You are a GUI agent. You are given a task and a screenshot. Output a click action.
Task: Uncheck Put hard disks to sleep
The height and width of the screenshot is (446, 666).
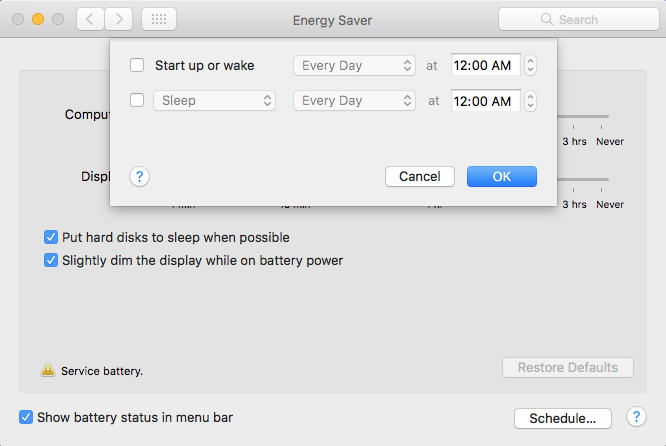51,238
